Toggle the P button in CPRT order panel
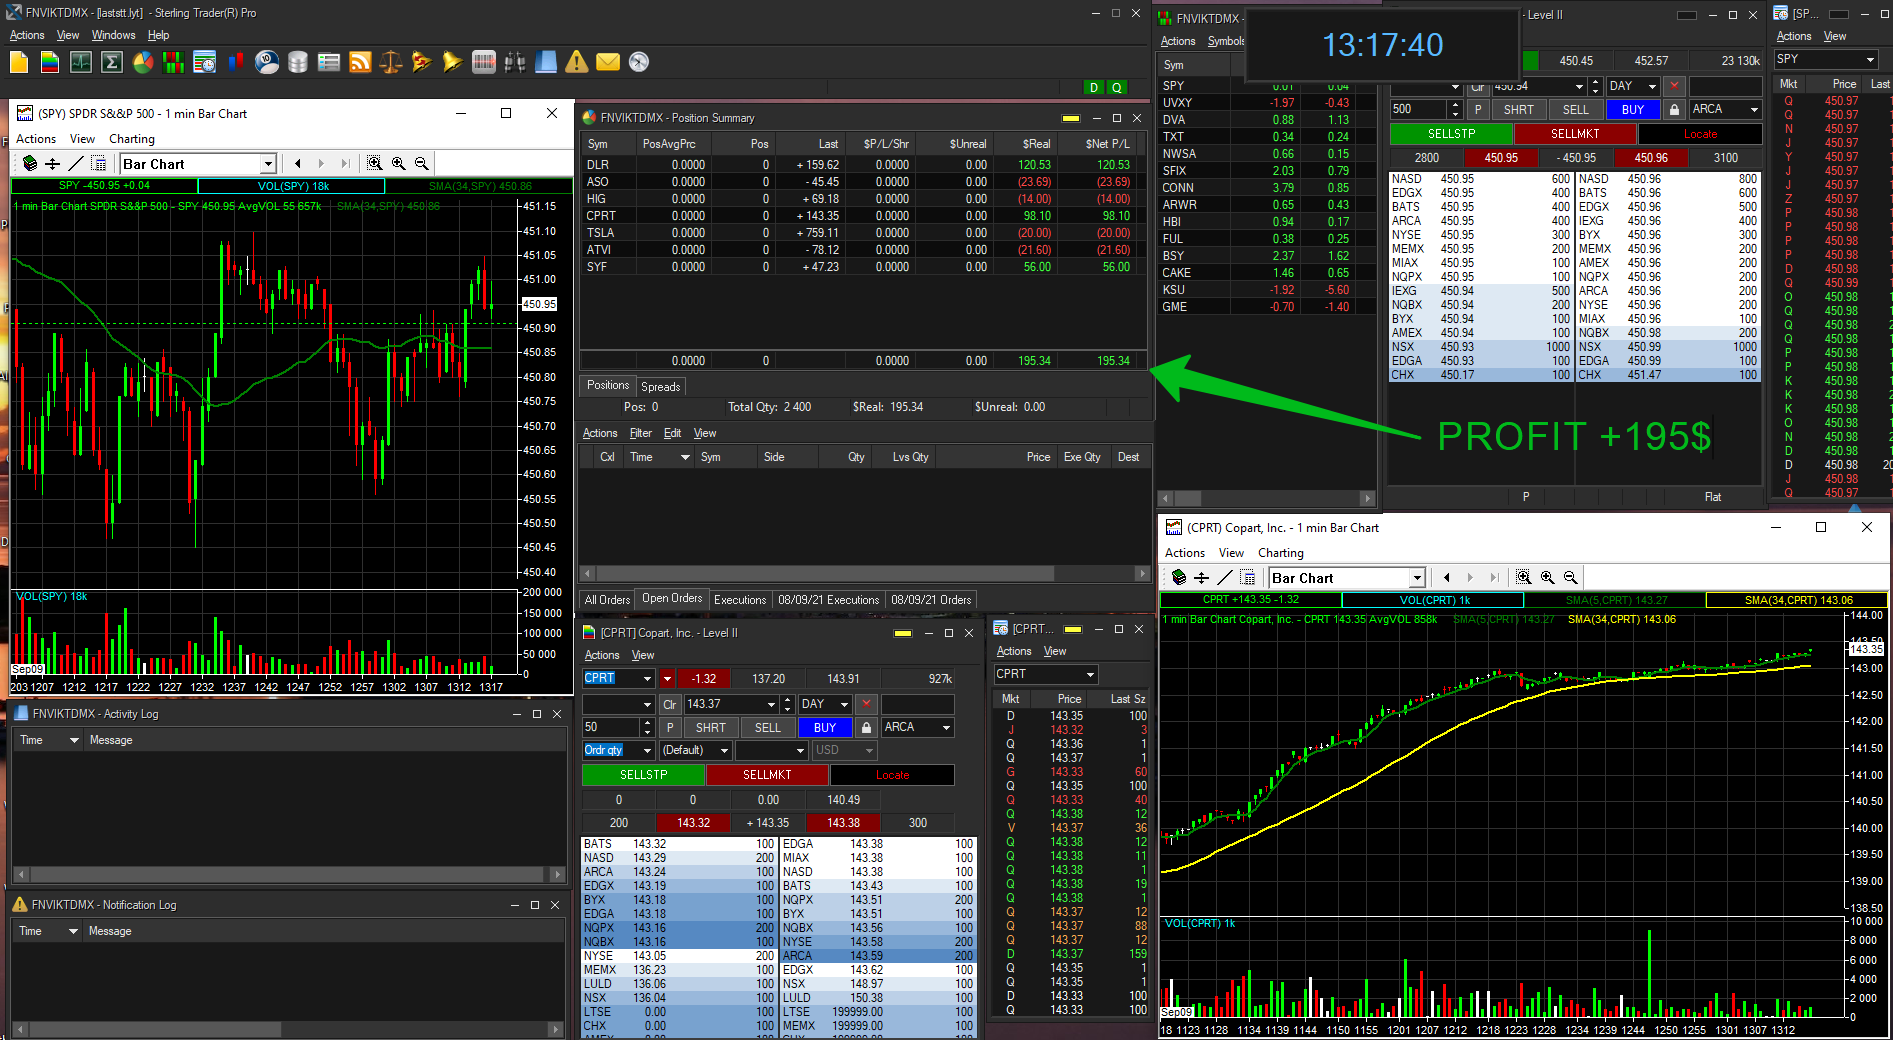1893x1040 pixels. point(670,728)
